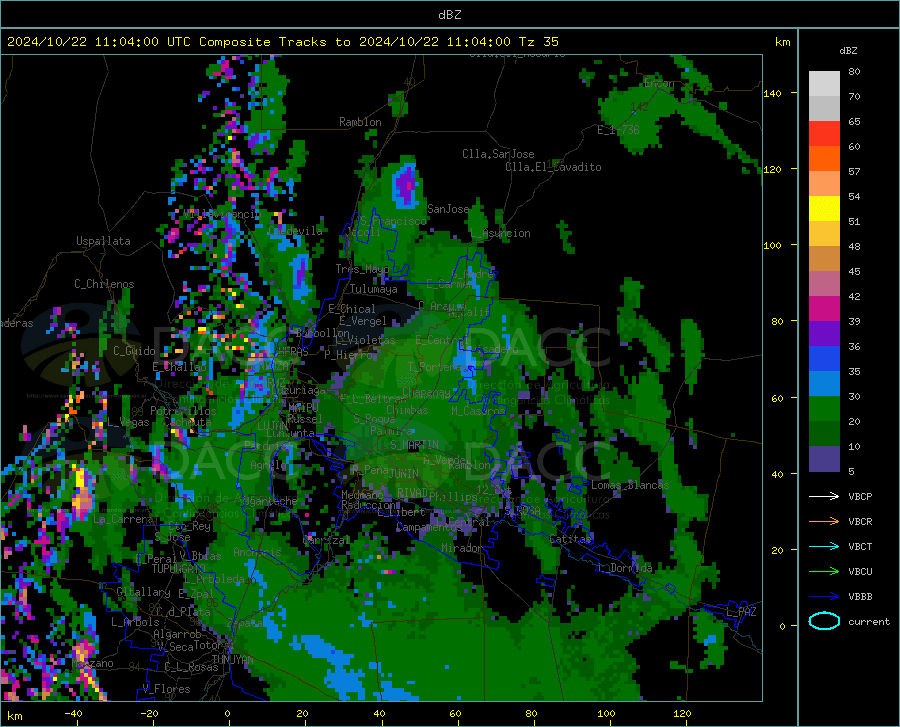Click the 'Tulumaya' map label

(373, 290)
